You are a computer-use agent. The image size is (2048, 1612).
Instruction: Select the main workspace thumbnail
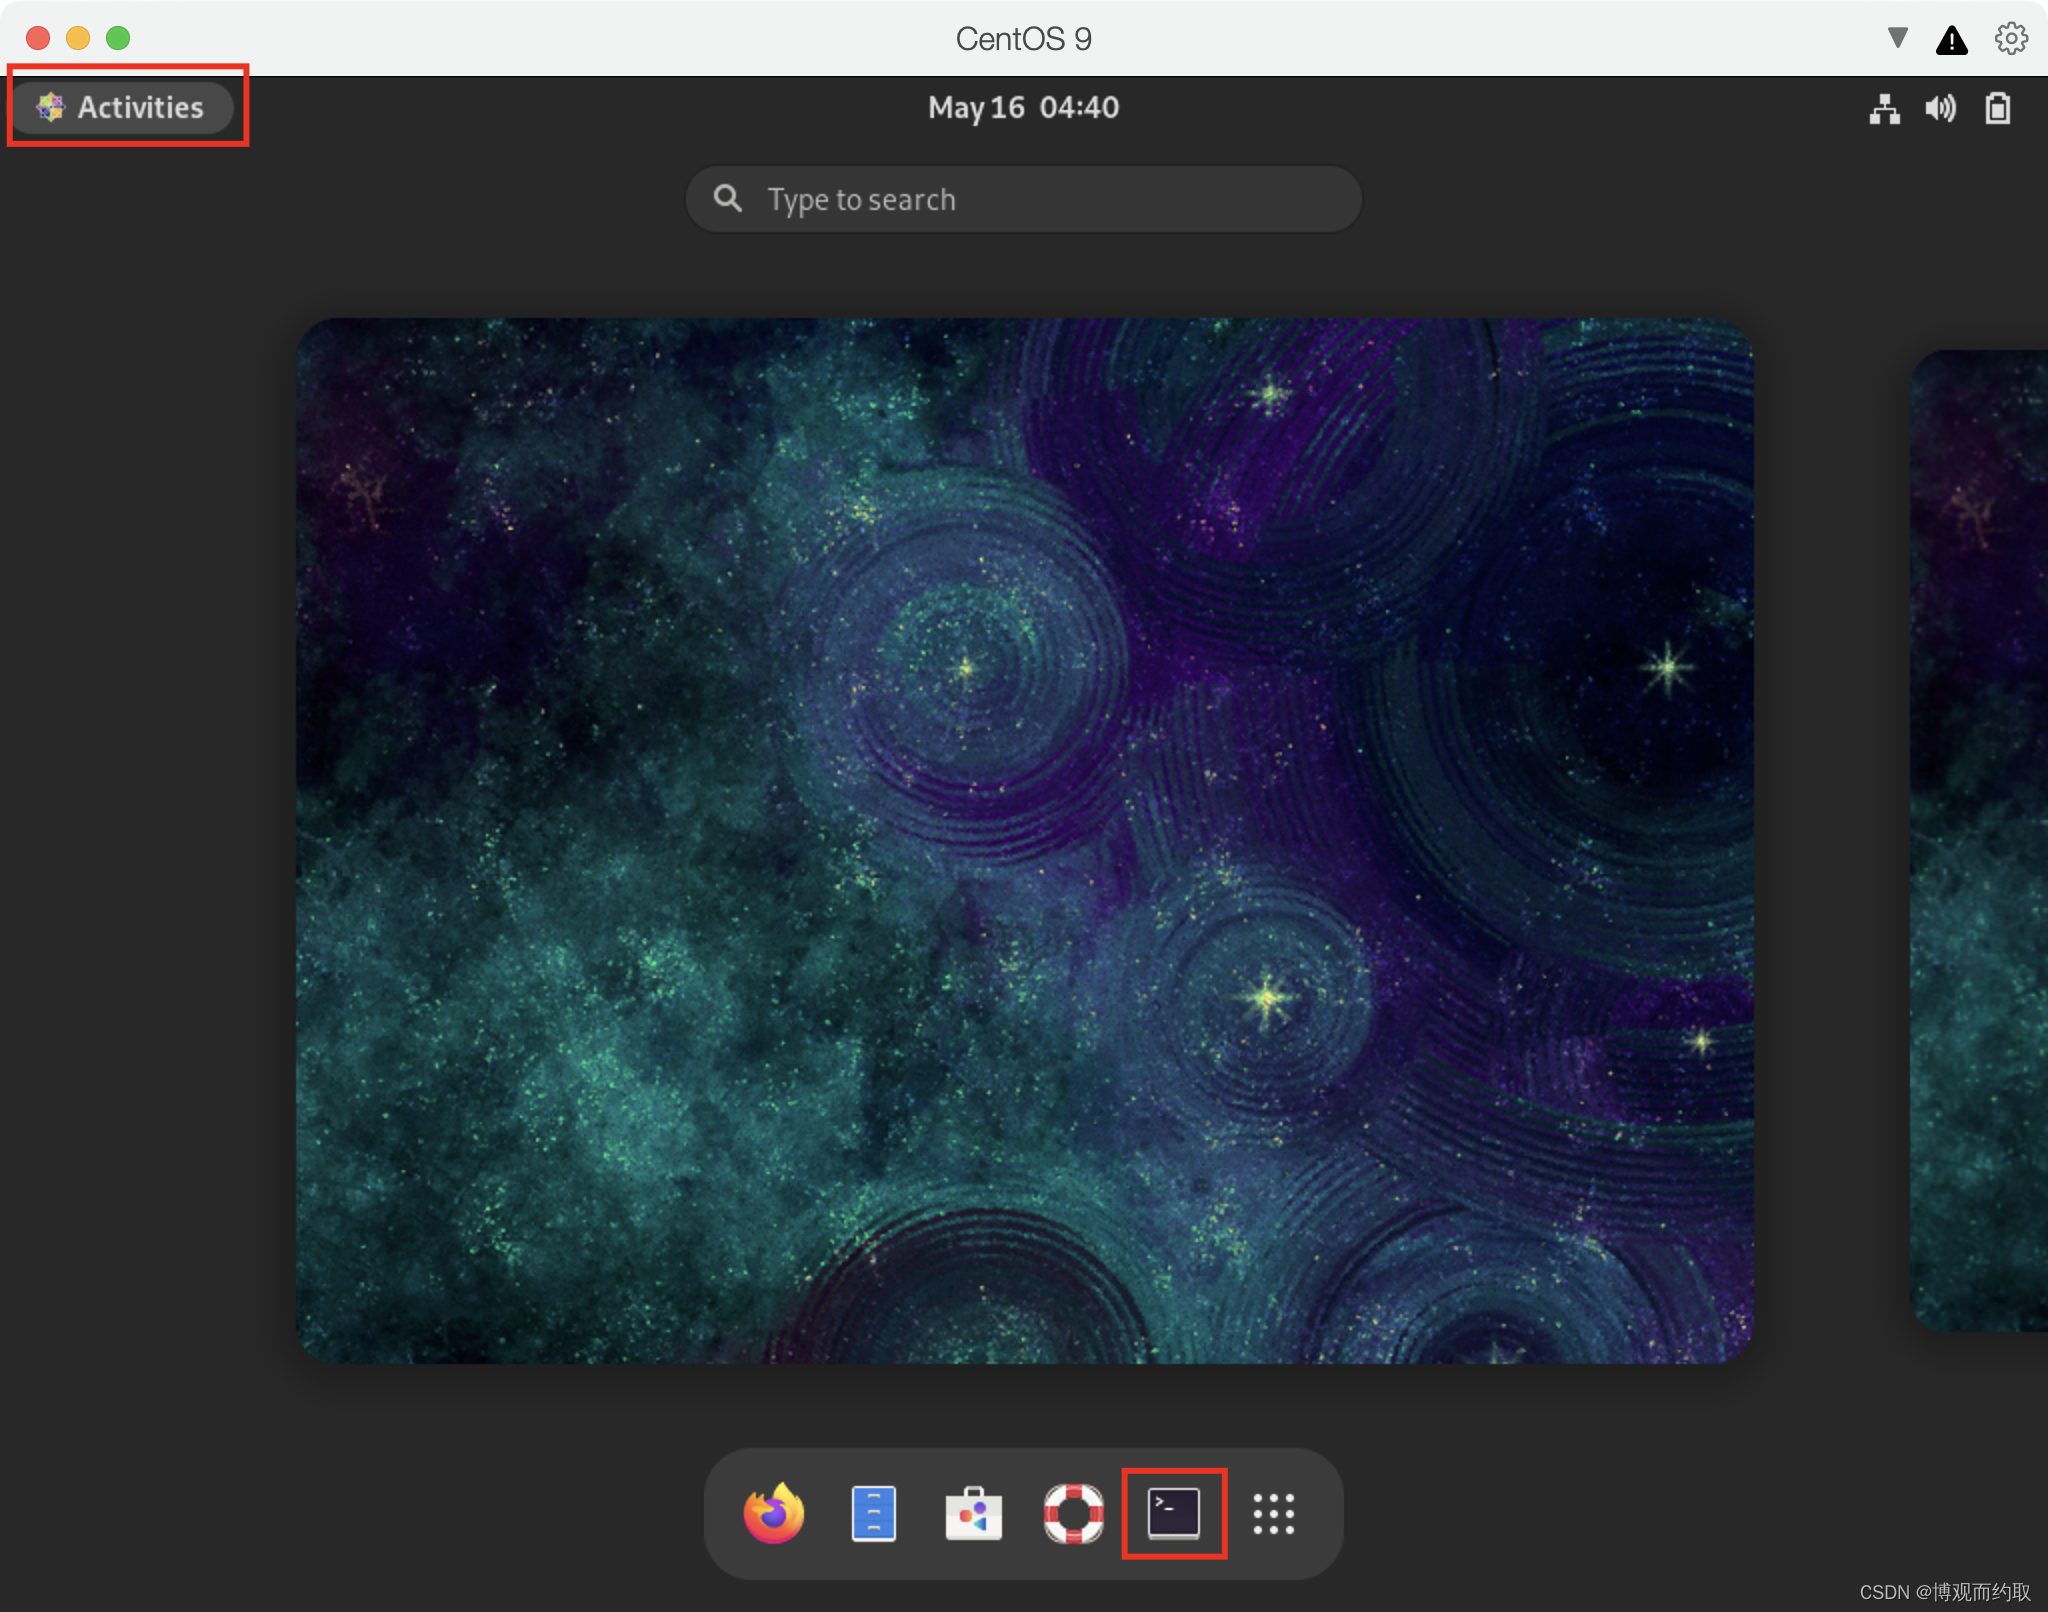1024,841
